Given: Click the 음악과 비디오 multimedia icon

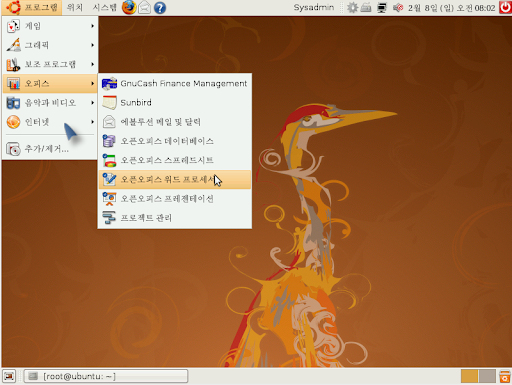Looking at the screenshot, I should [x=13, y=103].
